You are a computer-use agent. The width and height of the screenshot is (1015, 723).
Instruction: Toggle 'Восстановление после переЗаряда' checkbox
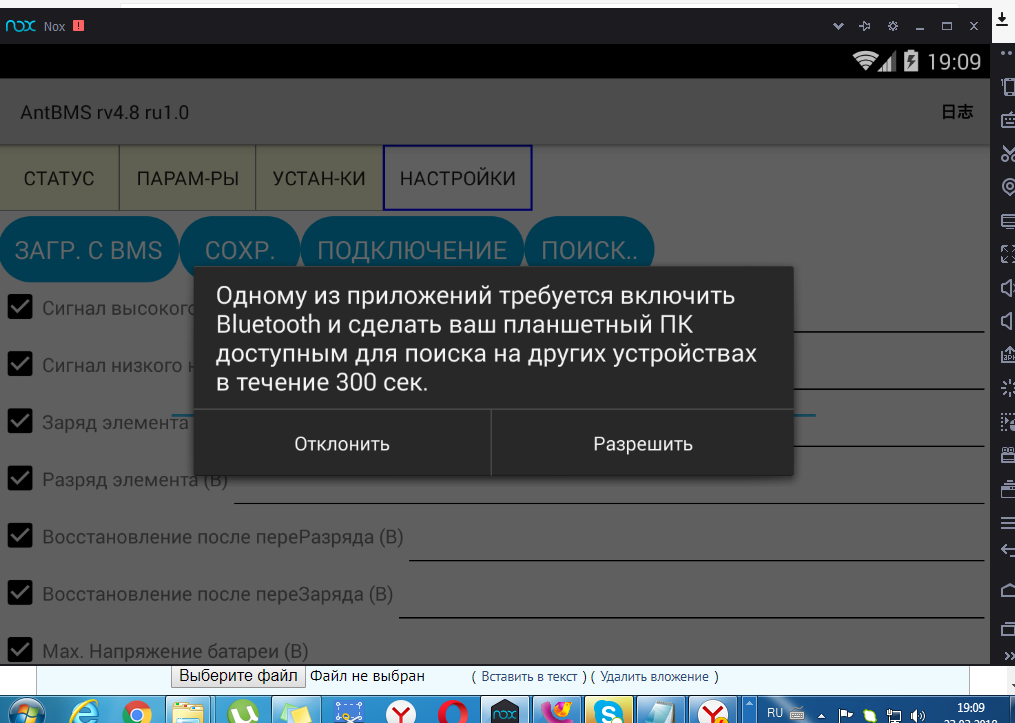point(20,593)
